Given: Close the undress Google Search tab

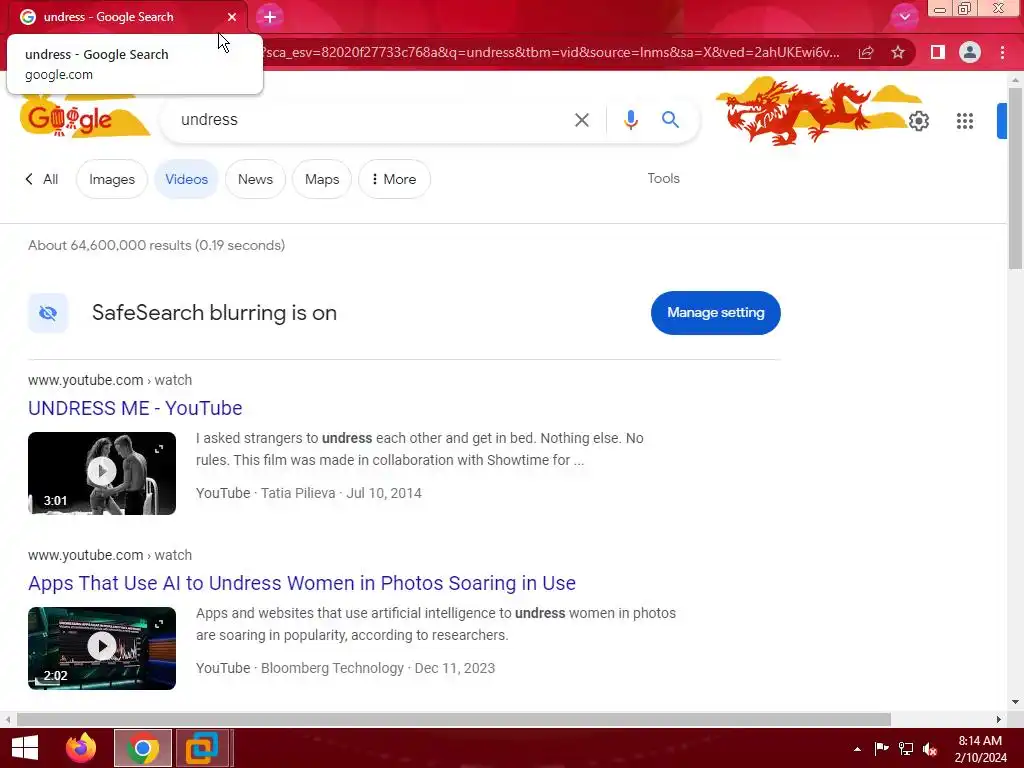Looking at the screenshot, I should click(232, 17).
